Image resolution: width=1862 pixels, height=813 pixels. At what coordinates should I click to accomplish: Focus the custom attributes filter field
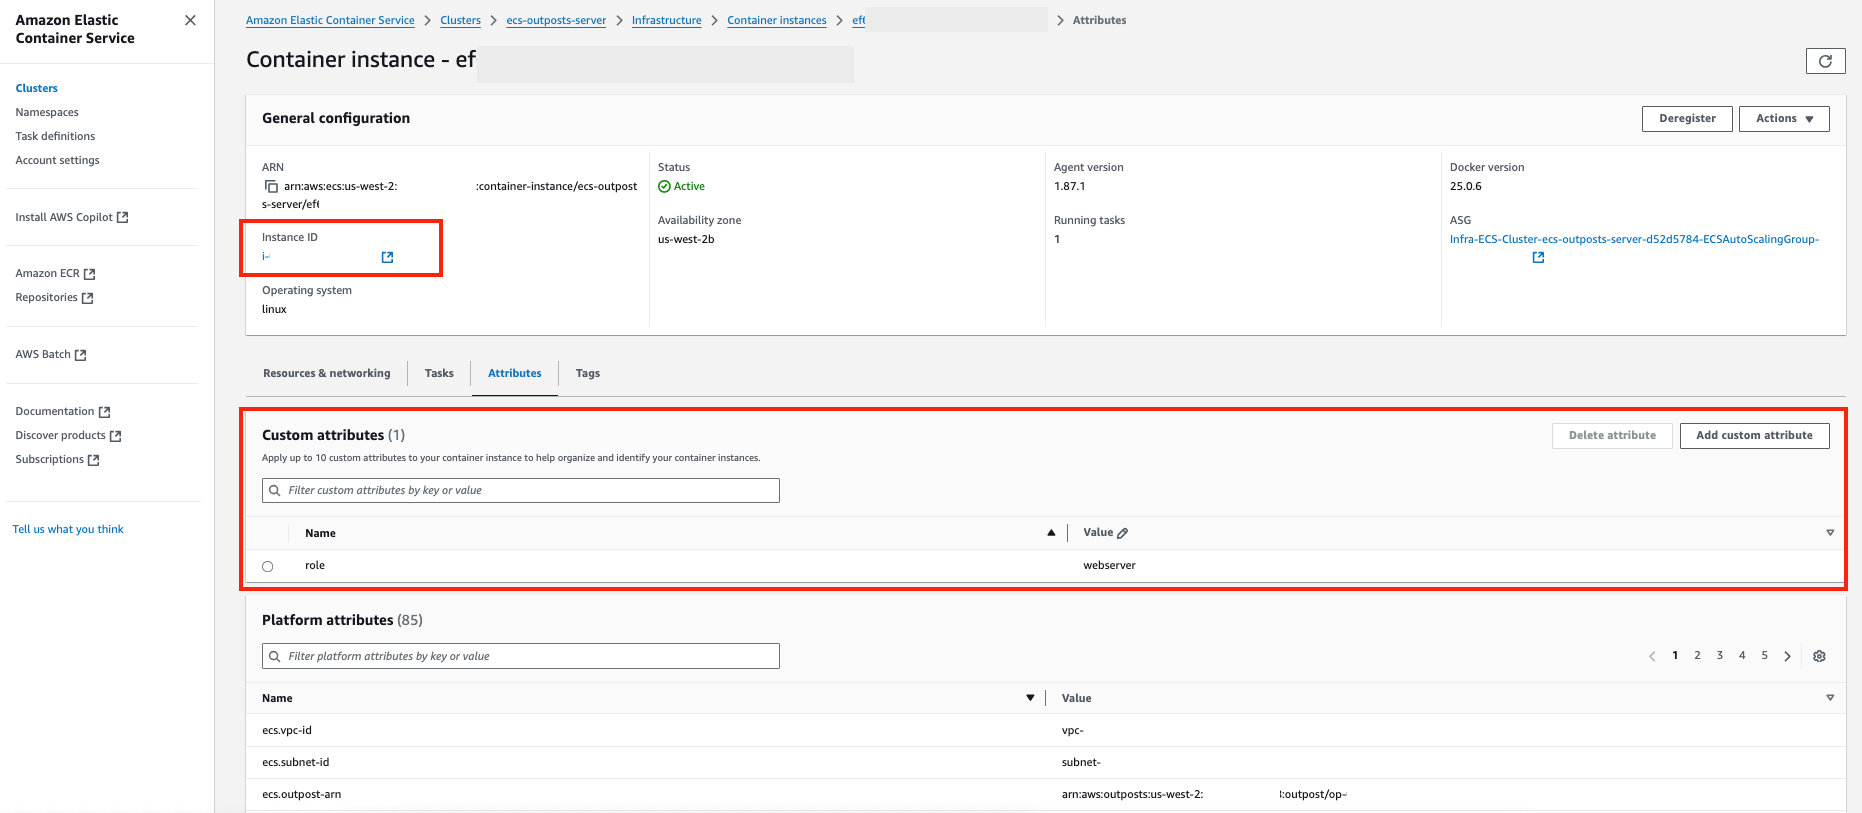pyautogui.click(x=521, y=490)
